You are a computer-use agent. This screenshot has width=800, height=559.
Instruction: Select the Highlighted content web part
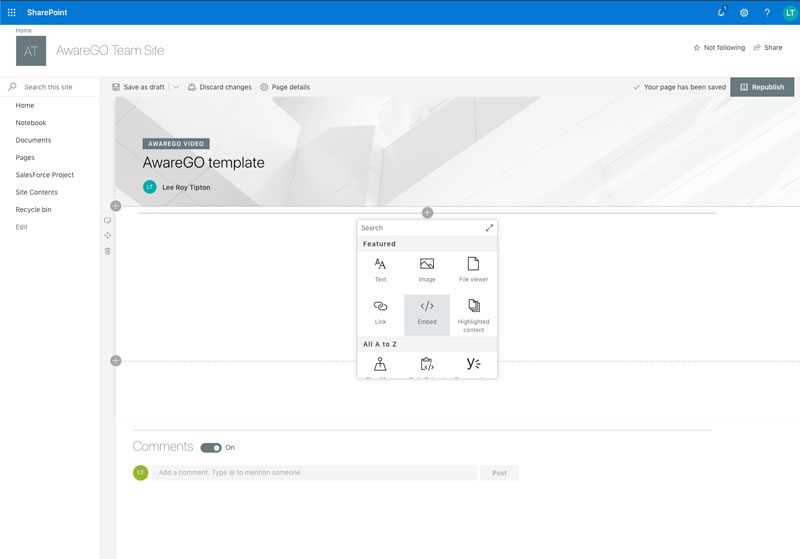[x=473, y=315]
